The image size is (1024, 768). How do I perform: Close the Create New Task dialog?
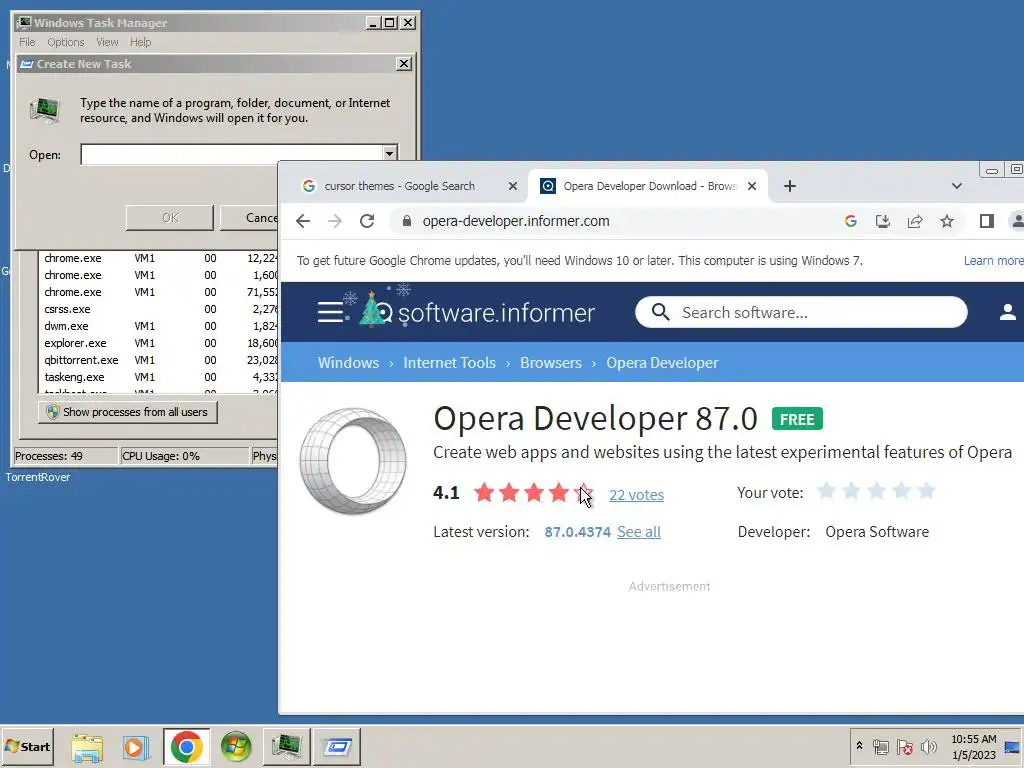[404, 63]
